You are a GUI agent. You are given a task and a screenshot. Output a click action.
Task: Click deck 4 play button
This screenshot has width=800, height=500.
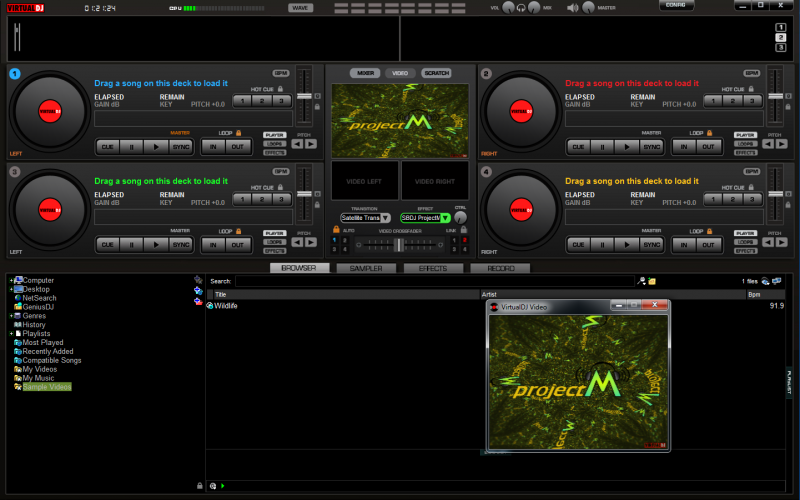[x=627, y=245]
